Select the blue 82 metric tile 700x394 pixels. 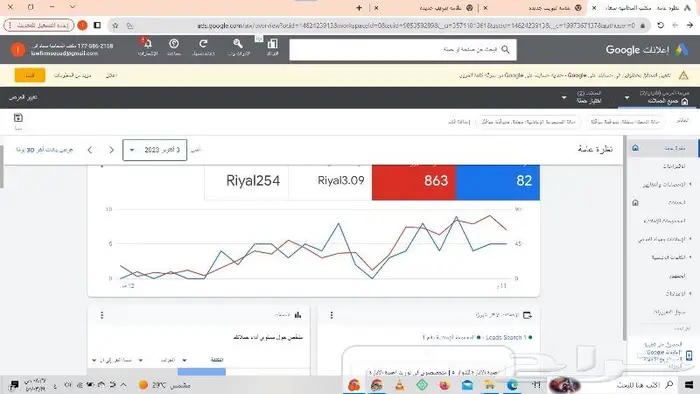point(498,182)
